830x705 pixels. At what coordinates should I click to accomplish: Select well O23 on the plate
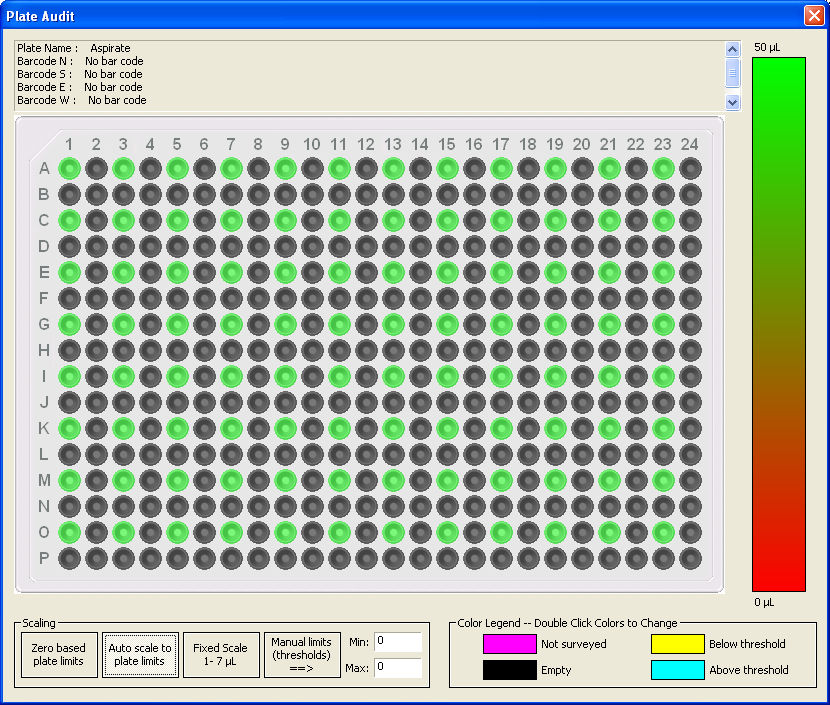click(663, 532)
